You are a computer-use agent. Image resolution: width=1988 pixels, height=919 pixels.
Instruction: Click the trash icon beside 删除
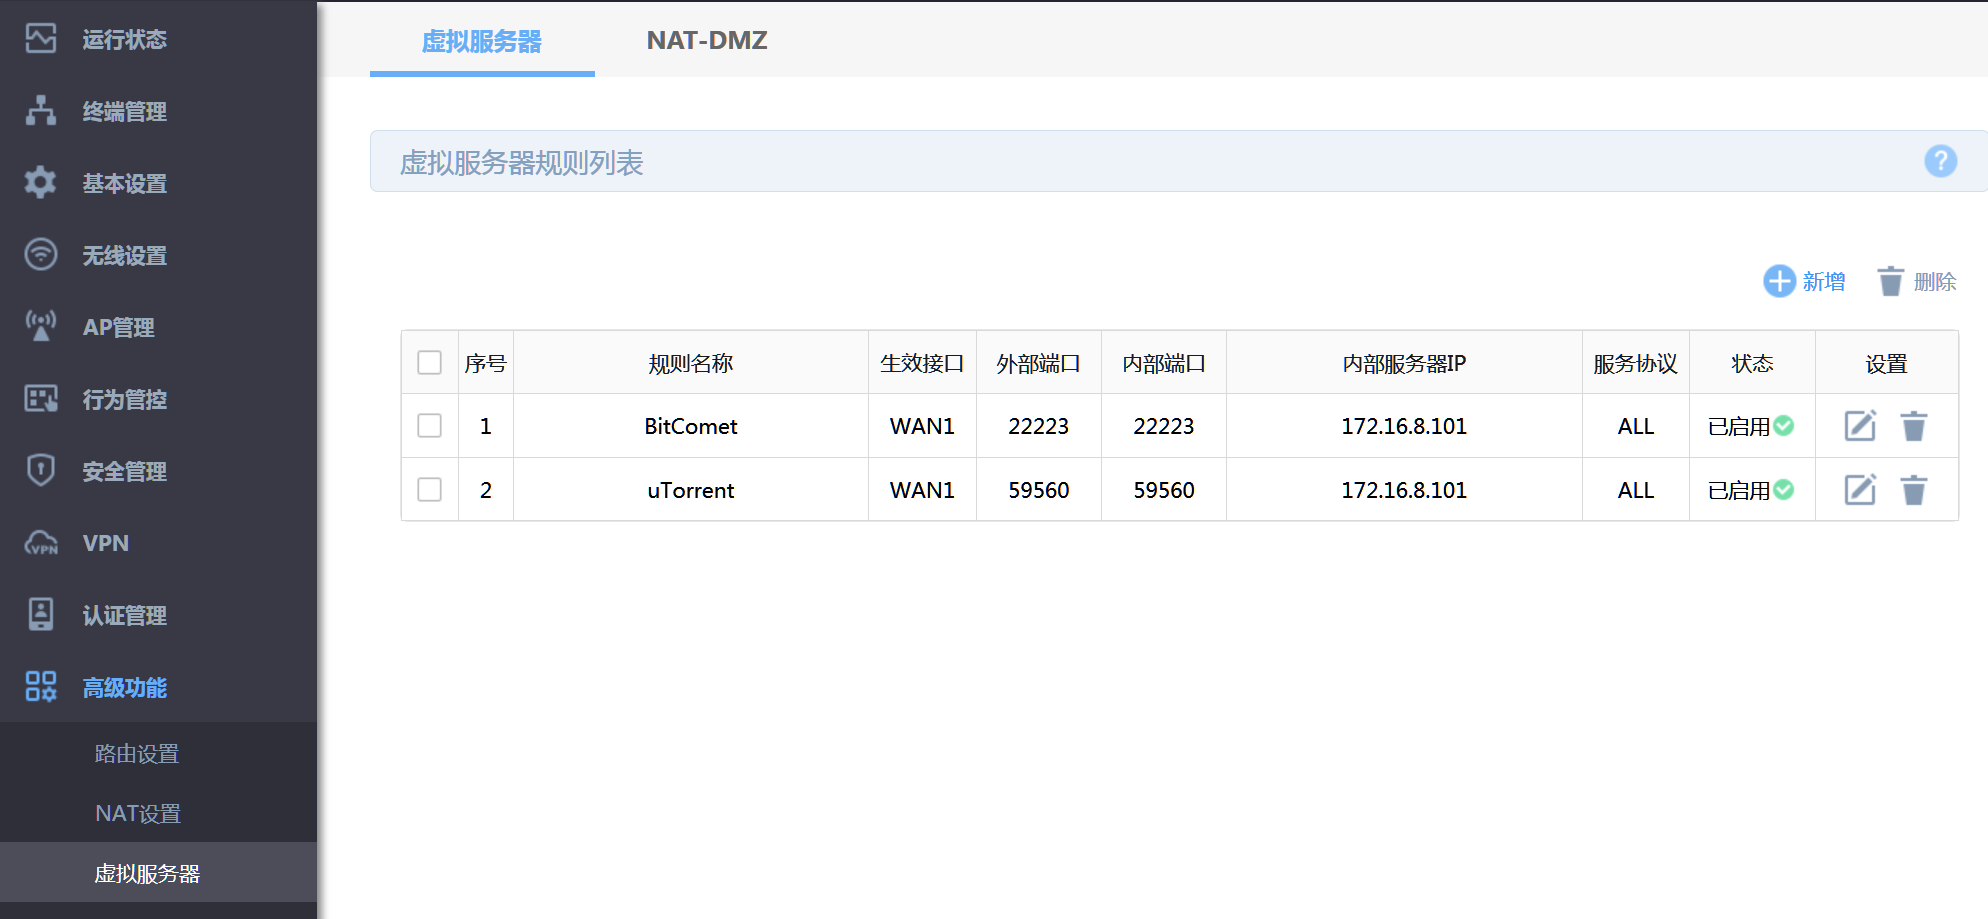point(1890,281)
